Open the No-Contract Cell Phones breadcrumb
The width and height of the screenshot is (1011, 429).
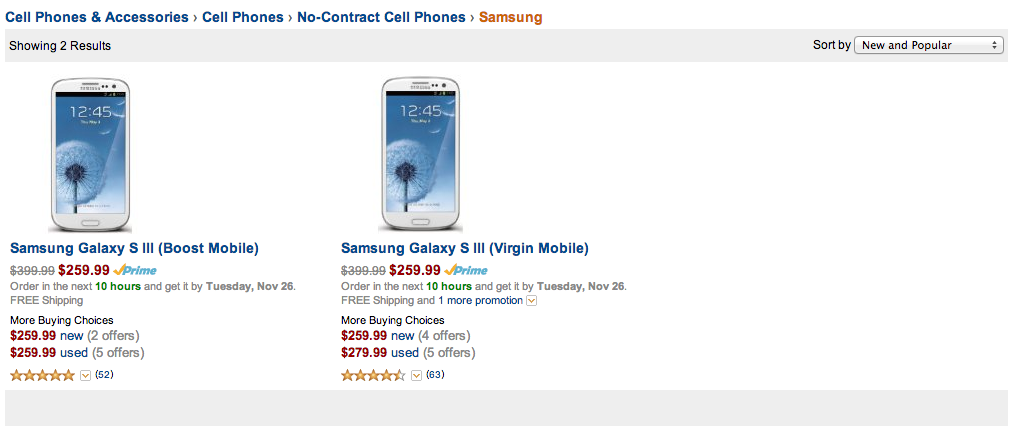[381, 17]
